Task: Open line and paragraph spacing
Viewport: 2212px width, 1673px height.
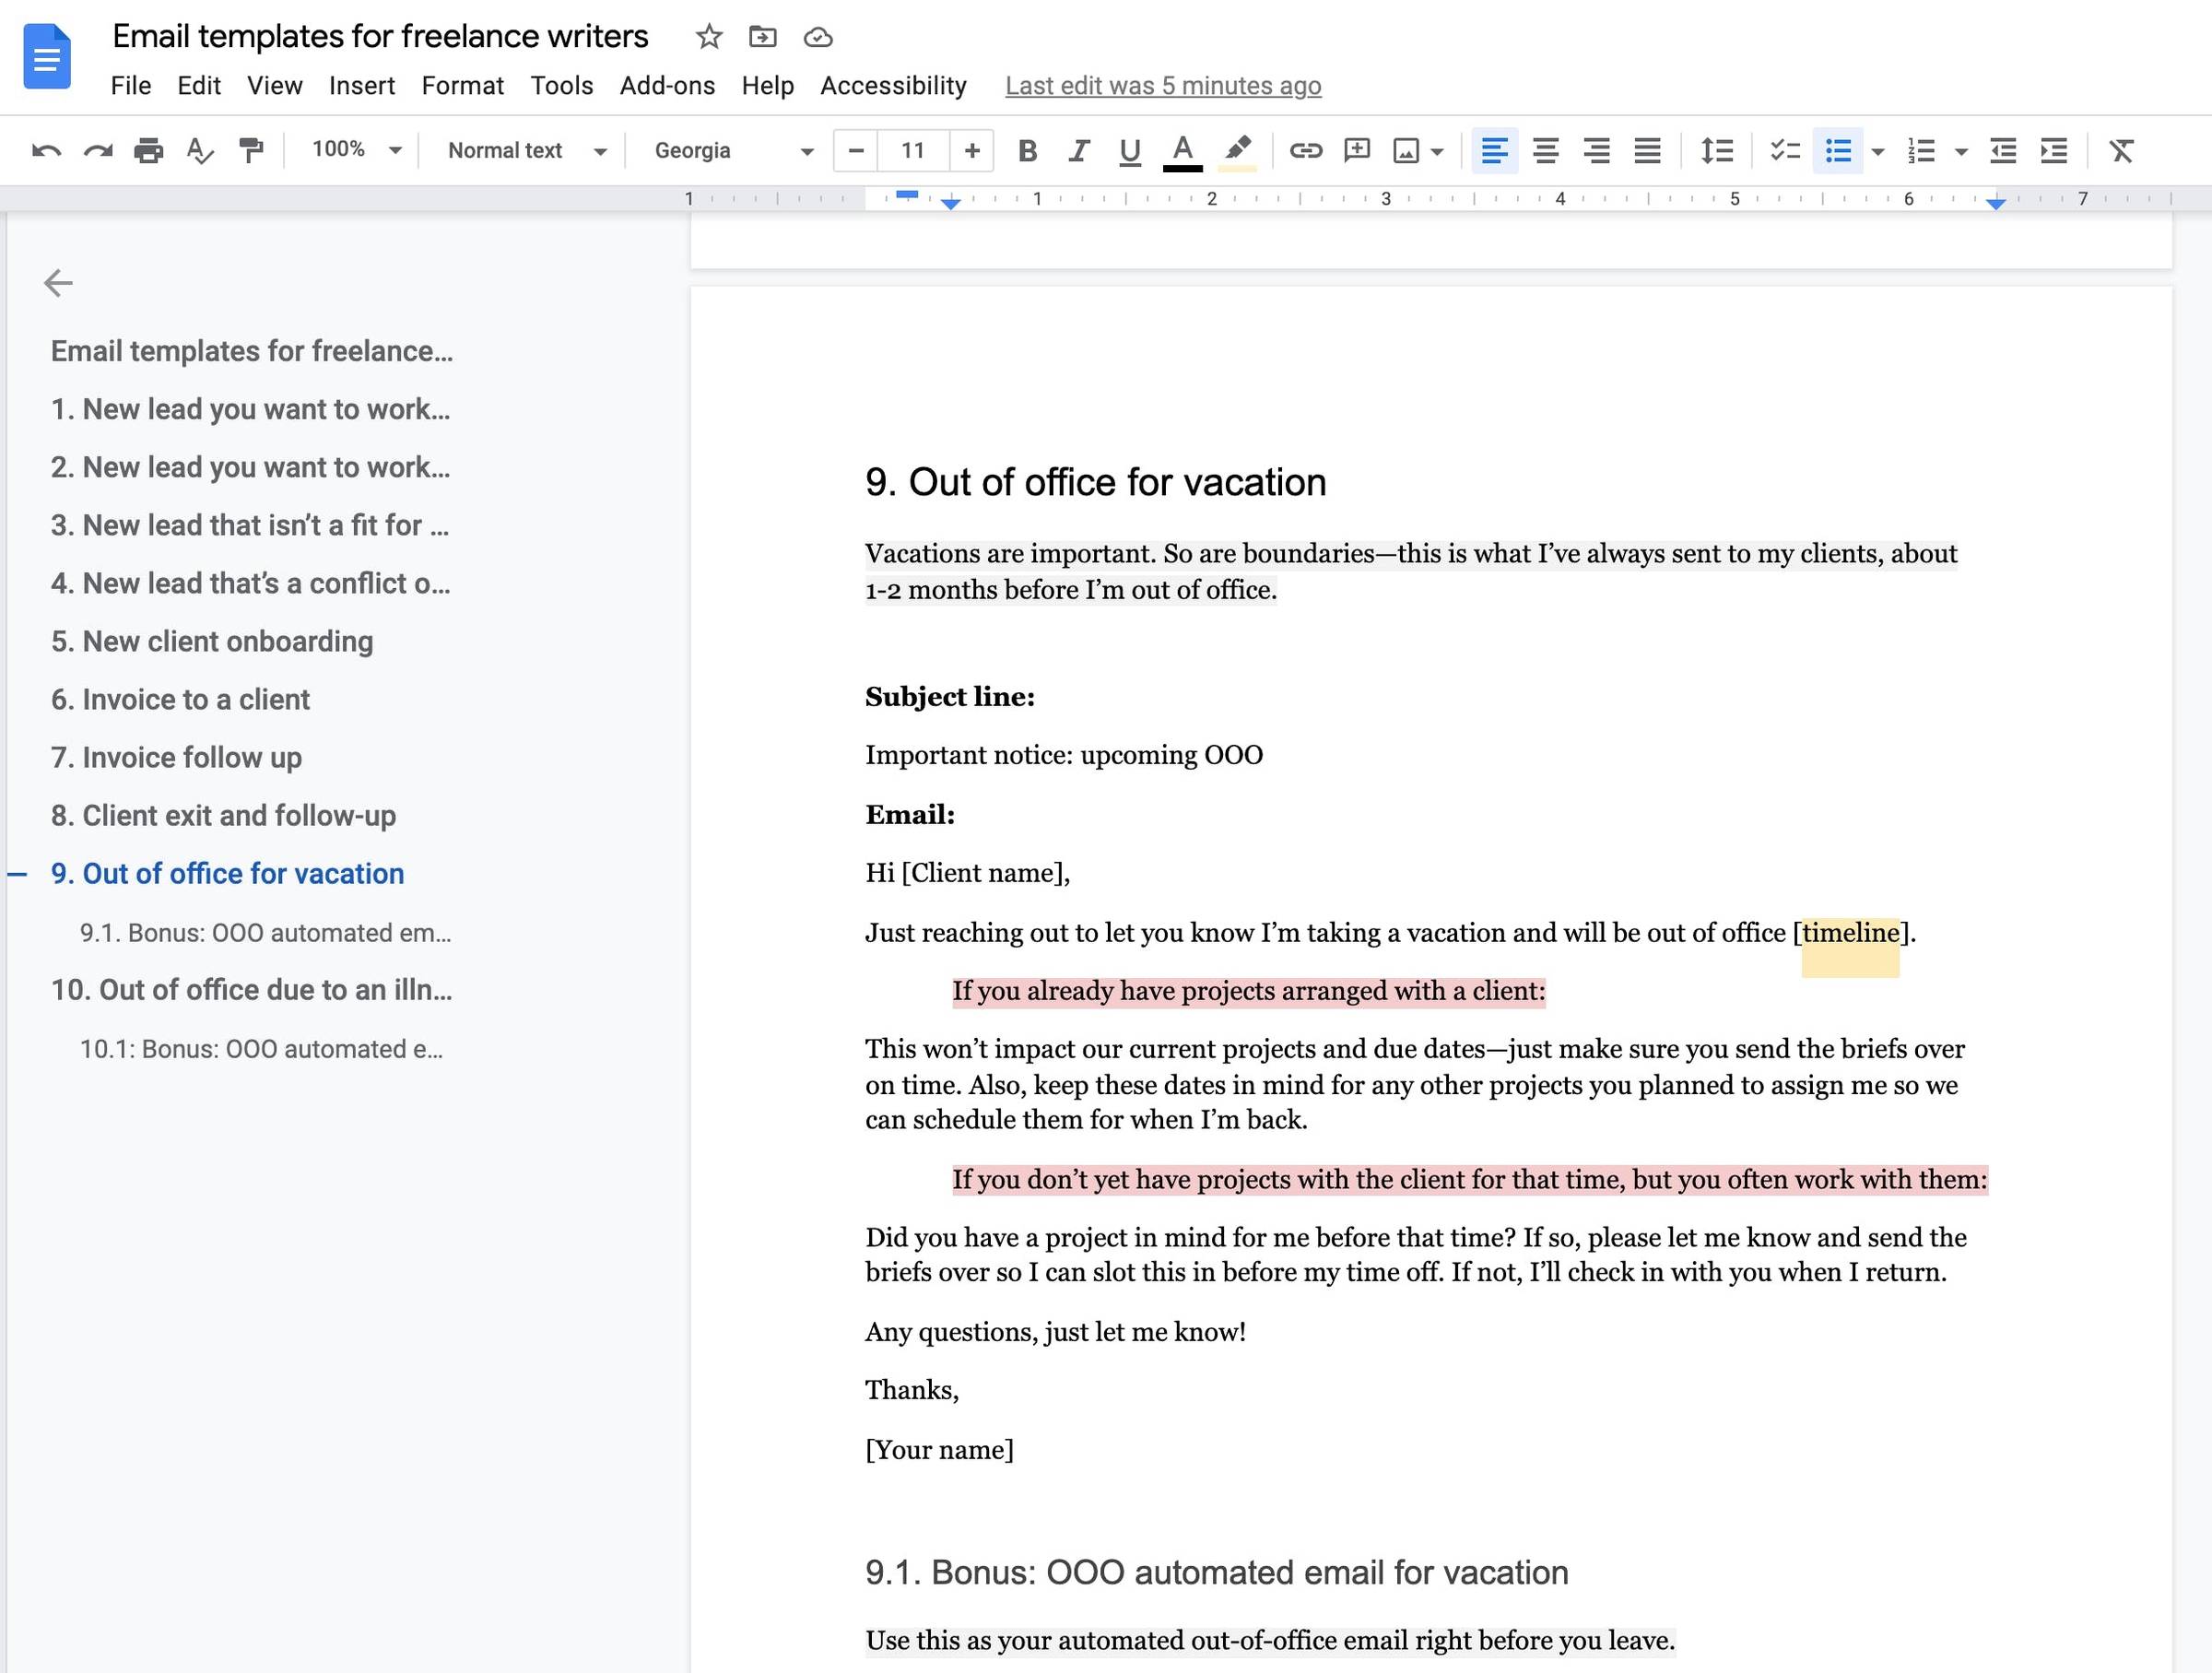Action: [x=1716, y=151]
